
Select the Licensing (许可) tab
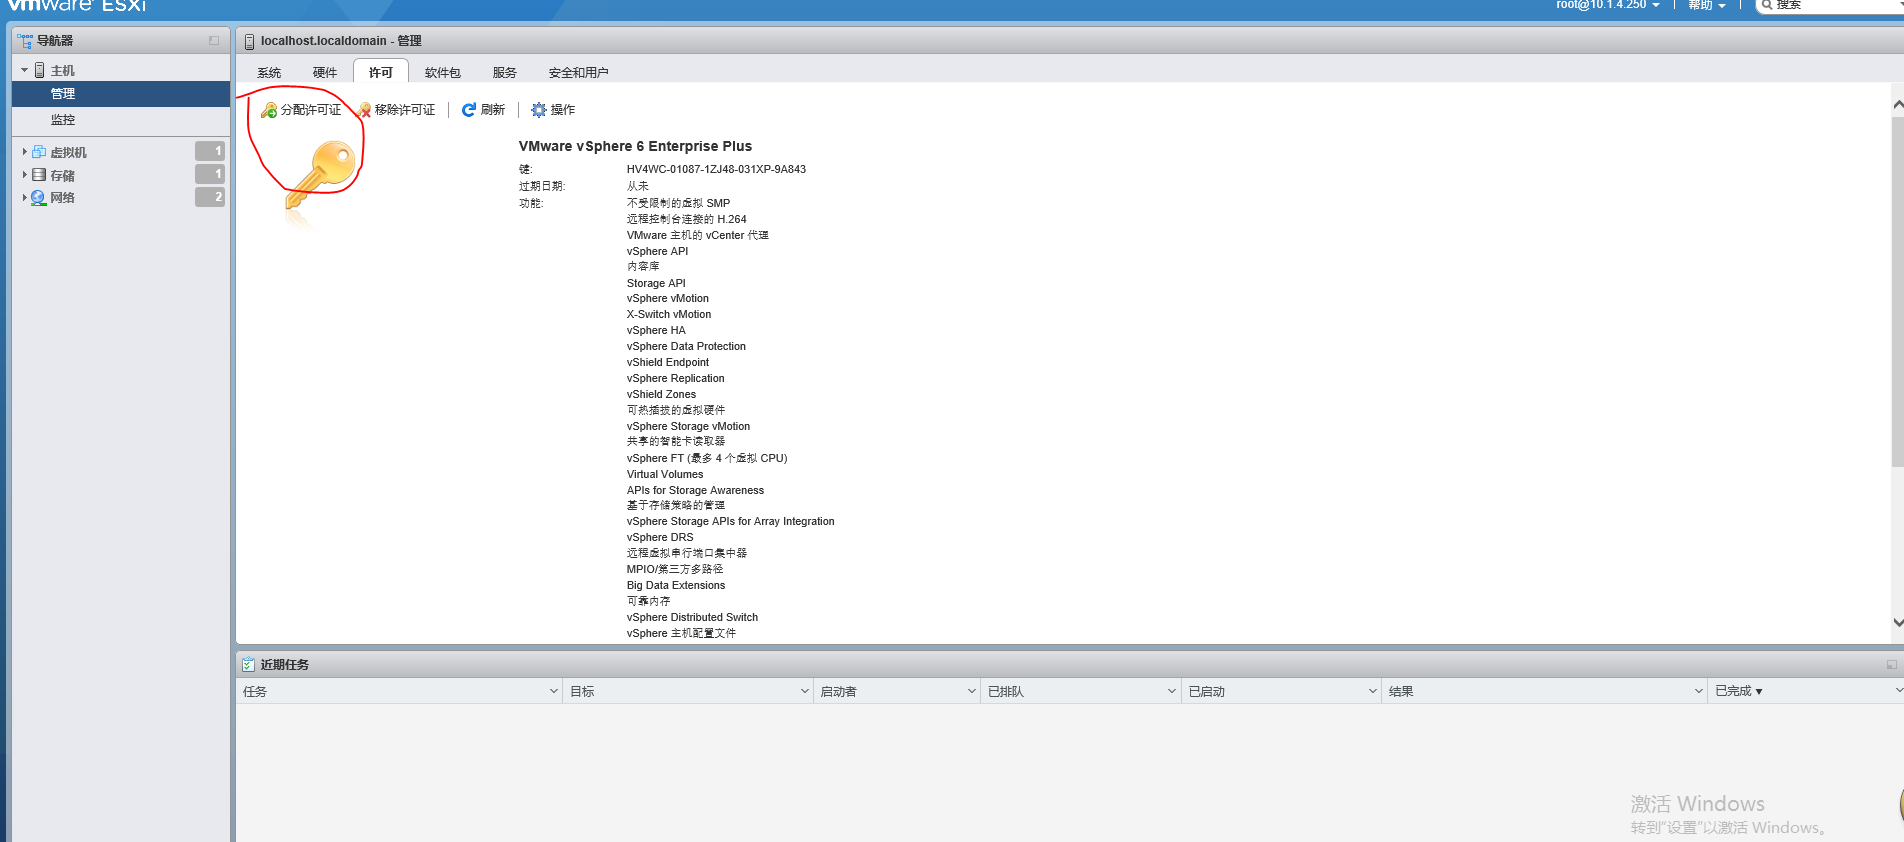381,72
